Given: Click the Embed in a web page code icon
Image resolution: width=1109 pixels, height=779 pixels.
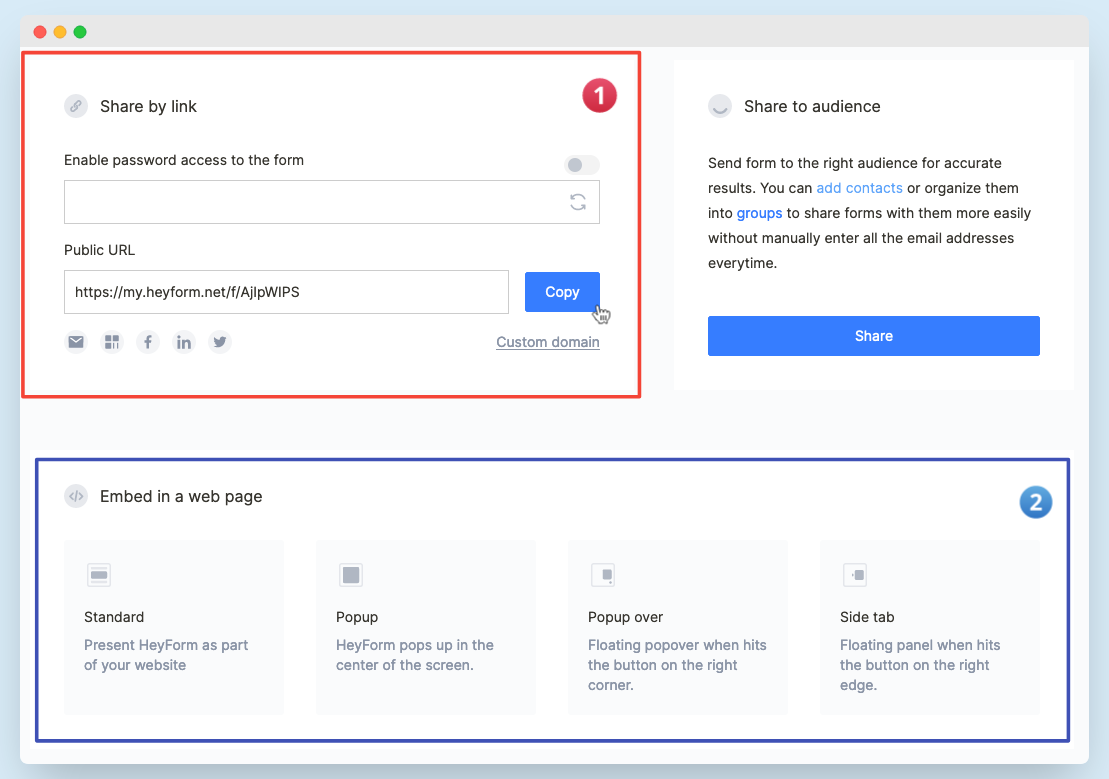Looking at the screenshot, I should (76, 496).
